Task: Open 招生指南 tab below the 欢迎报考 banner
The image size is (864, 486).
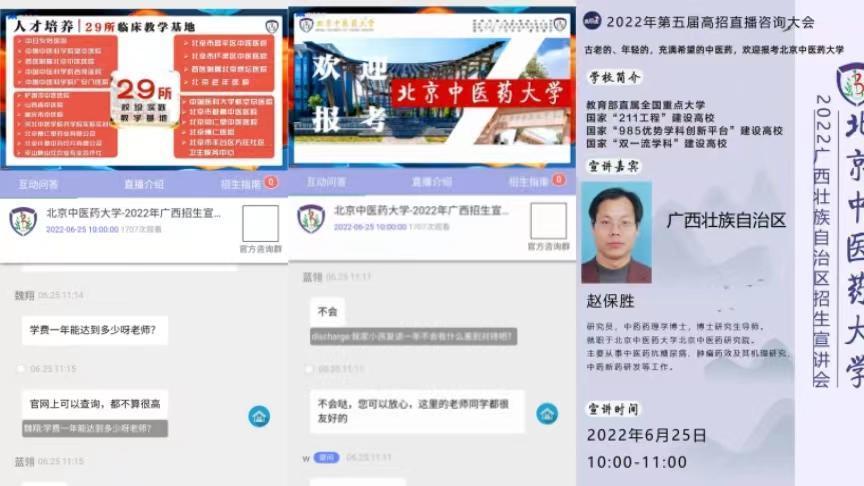Action: [529, 182]
